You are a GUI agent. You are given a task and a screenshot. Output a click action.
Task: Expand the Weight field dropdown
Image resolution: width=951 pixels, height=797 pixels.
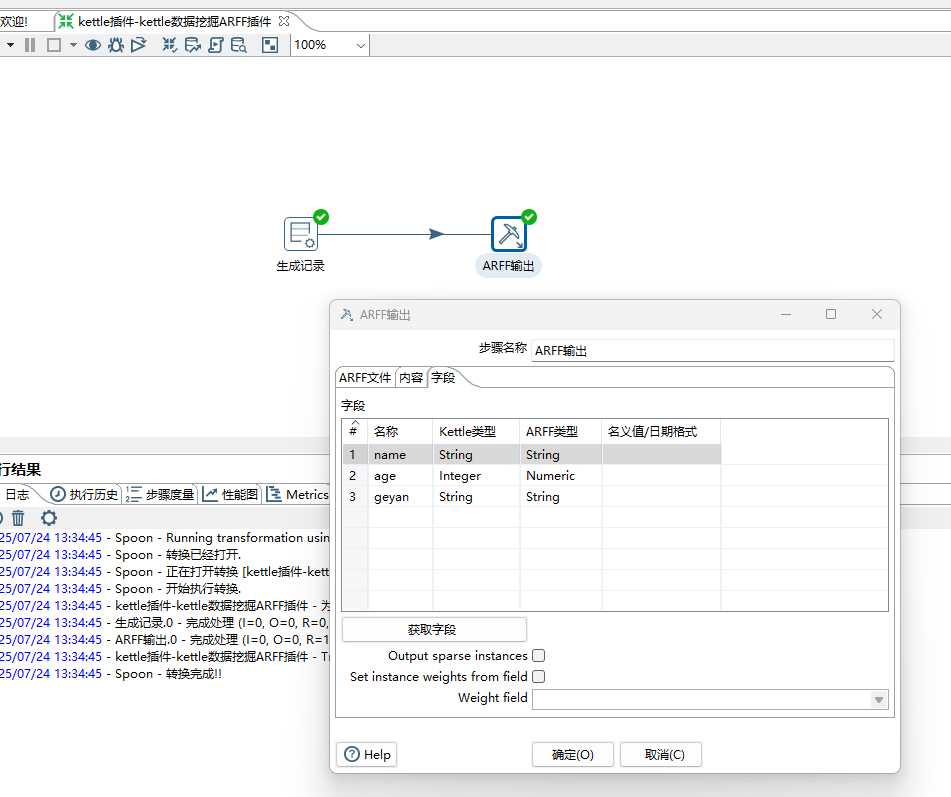(879, 699)
